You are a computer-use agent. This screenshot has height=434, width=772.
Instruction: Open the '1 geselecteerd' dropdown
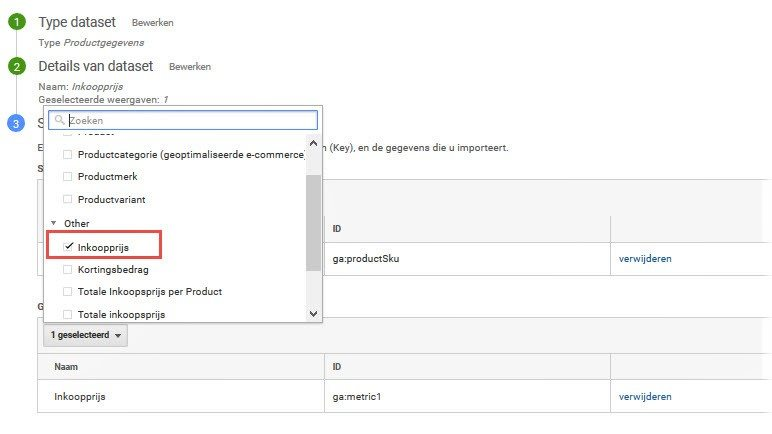click(85, 335)
